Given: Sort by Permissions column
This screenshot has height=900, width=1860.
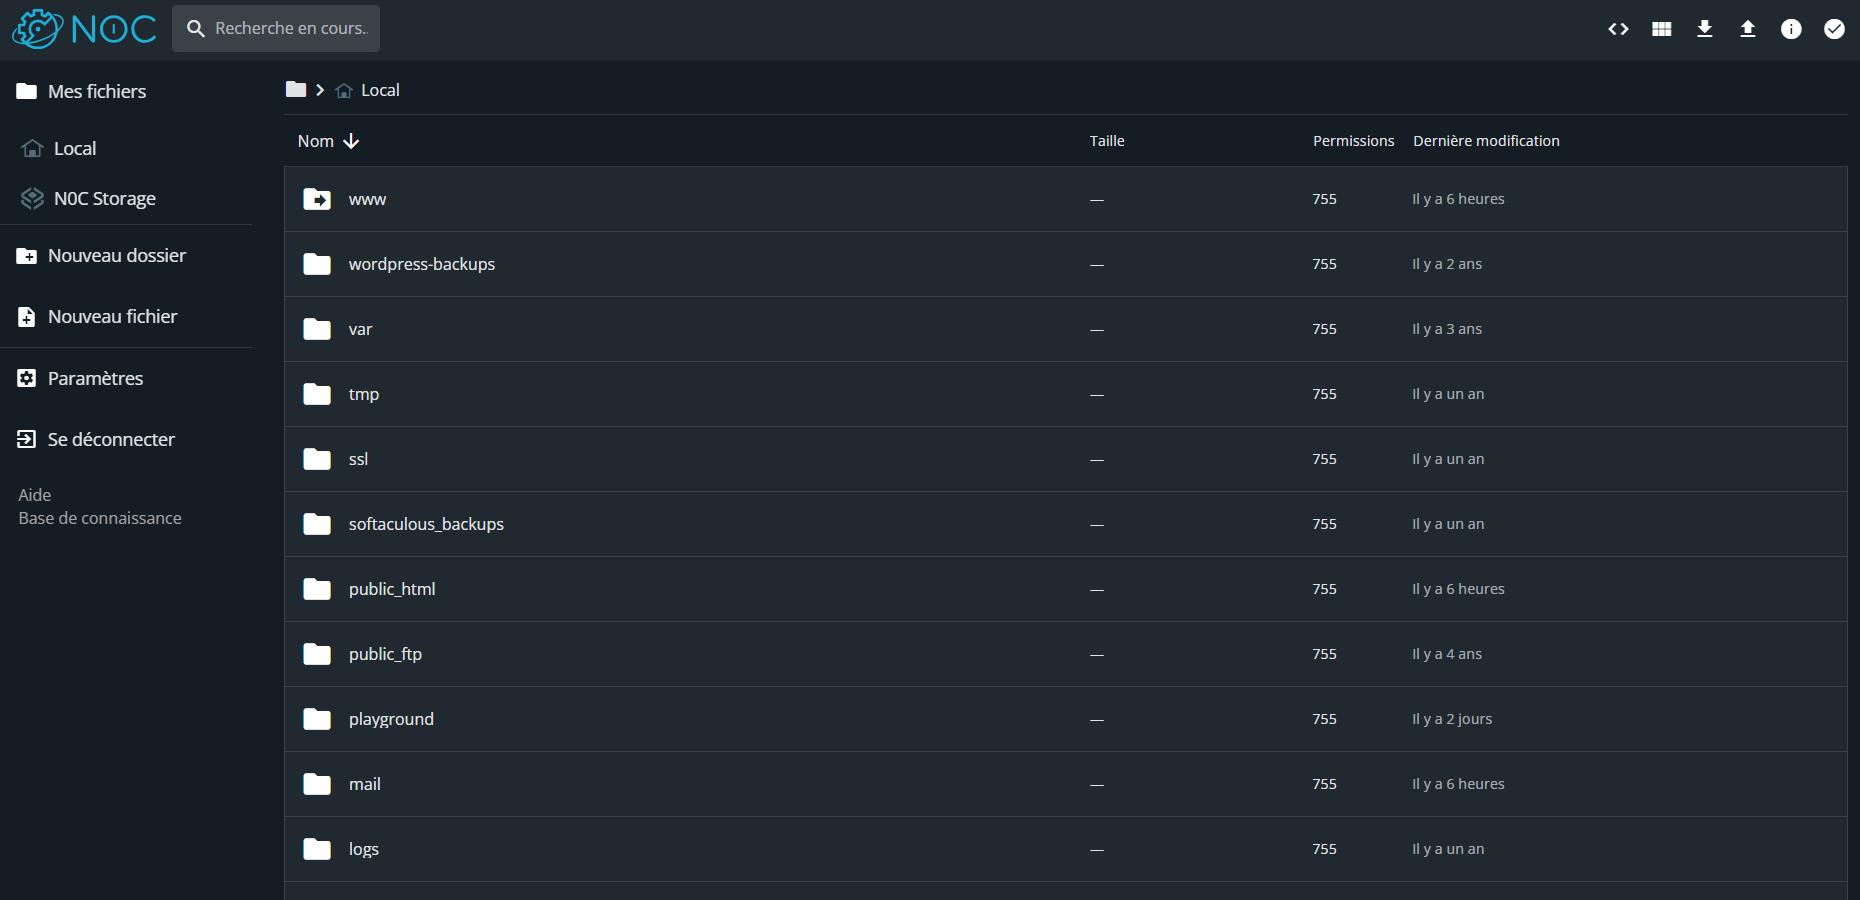Looking at the screenshot, I should click(x=1353, y=141).
